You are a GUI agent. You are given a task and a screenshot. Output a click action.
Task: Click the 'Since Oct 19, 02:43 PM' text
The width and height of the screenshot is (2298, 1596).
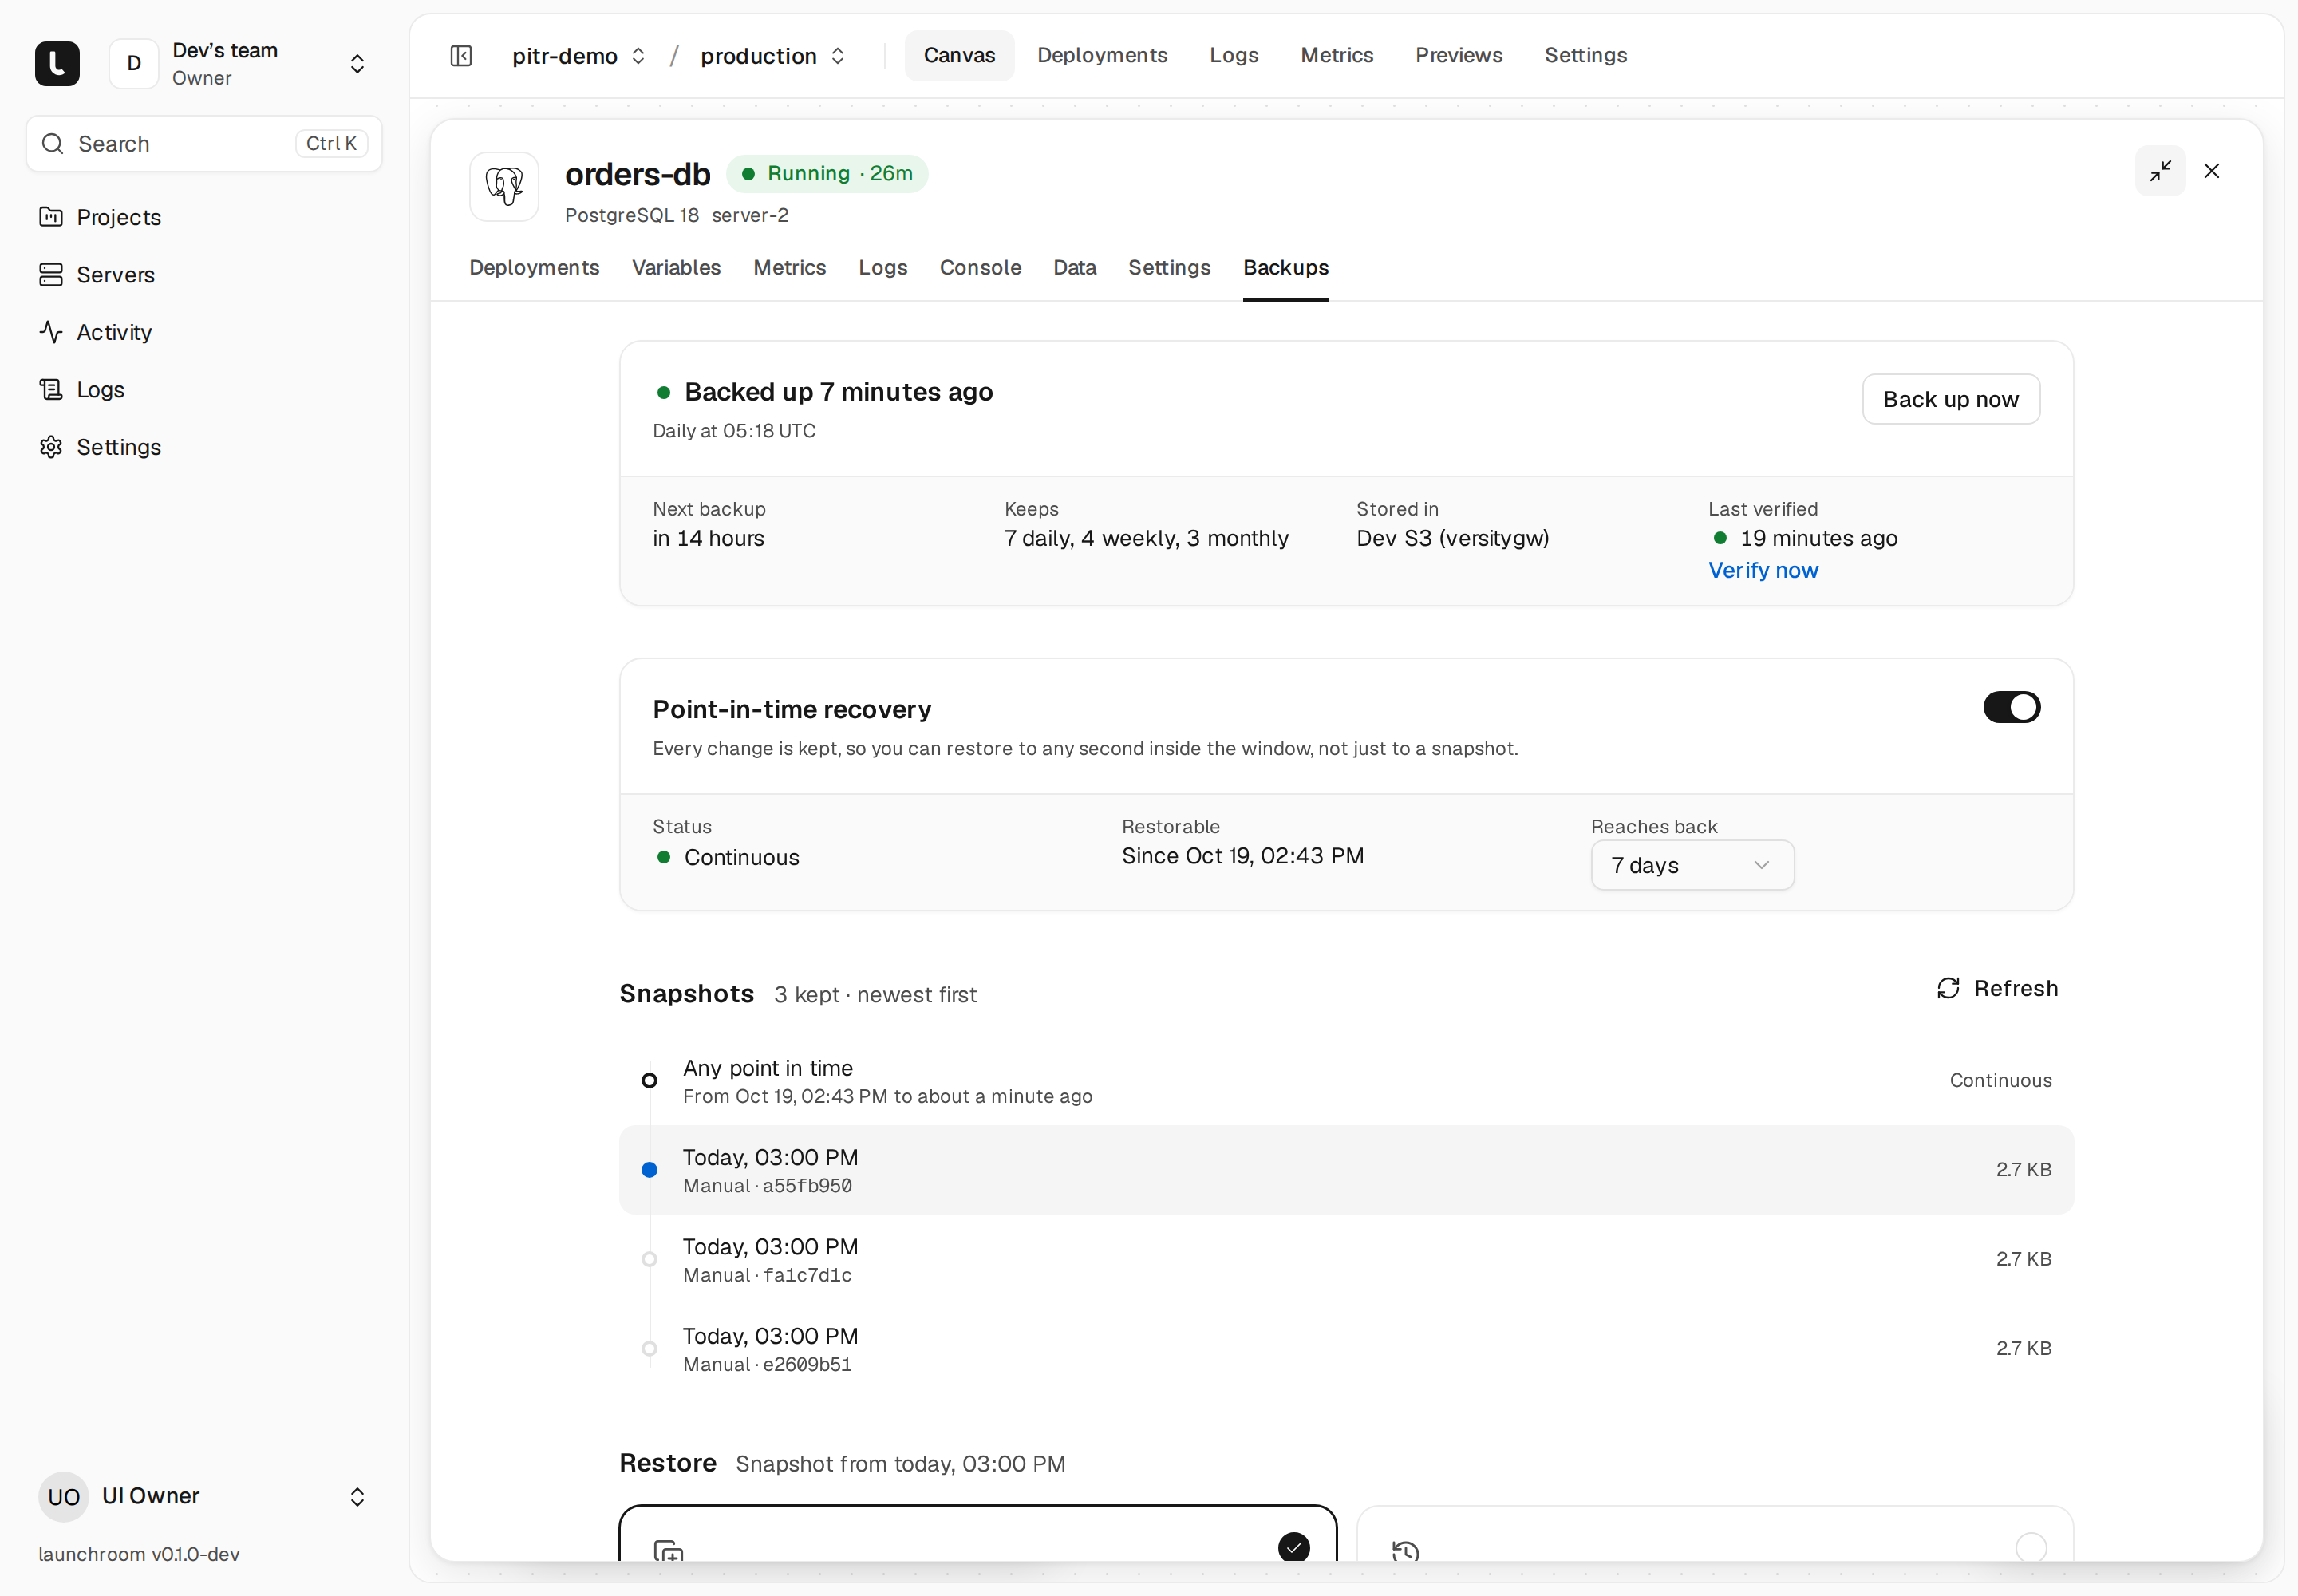click(1243, 856)
